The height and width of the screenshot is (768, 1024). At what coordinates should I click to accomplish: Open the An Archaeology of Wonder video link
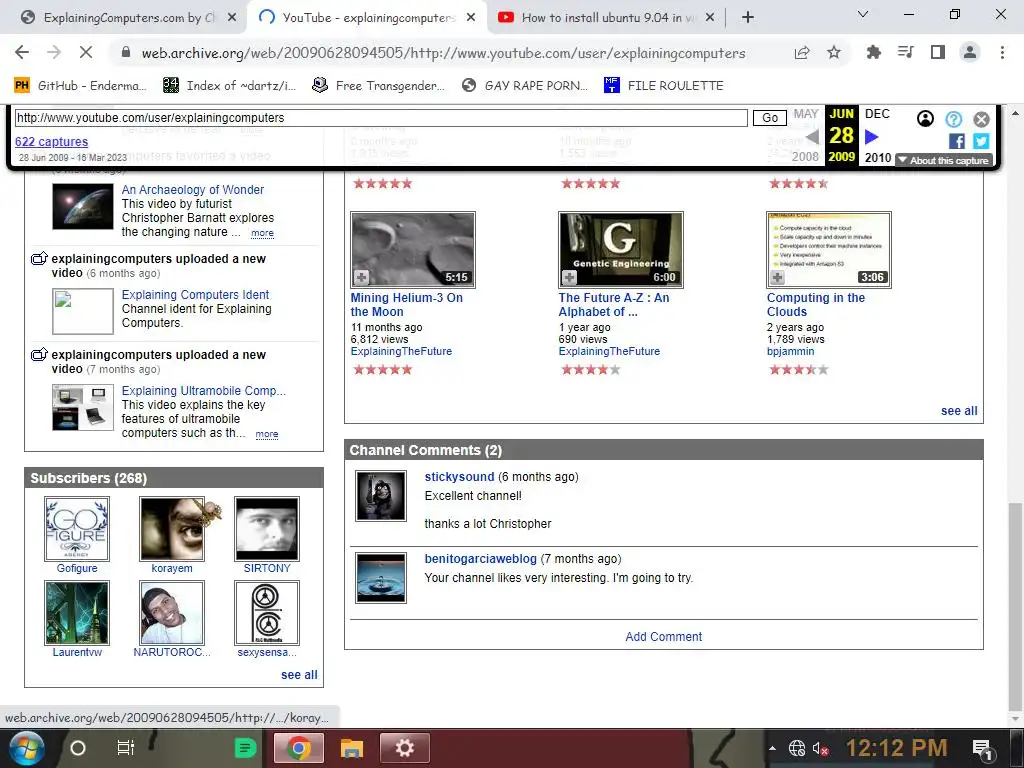[193, 189]
